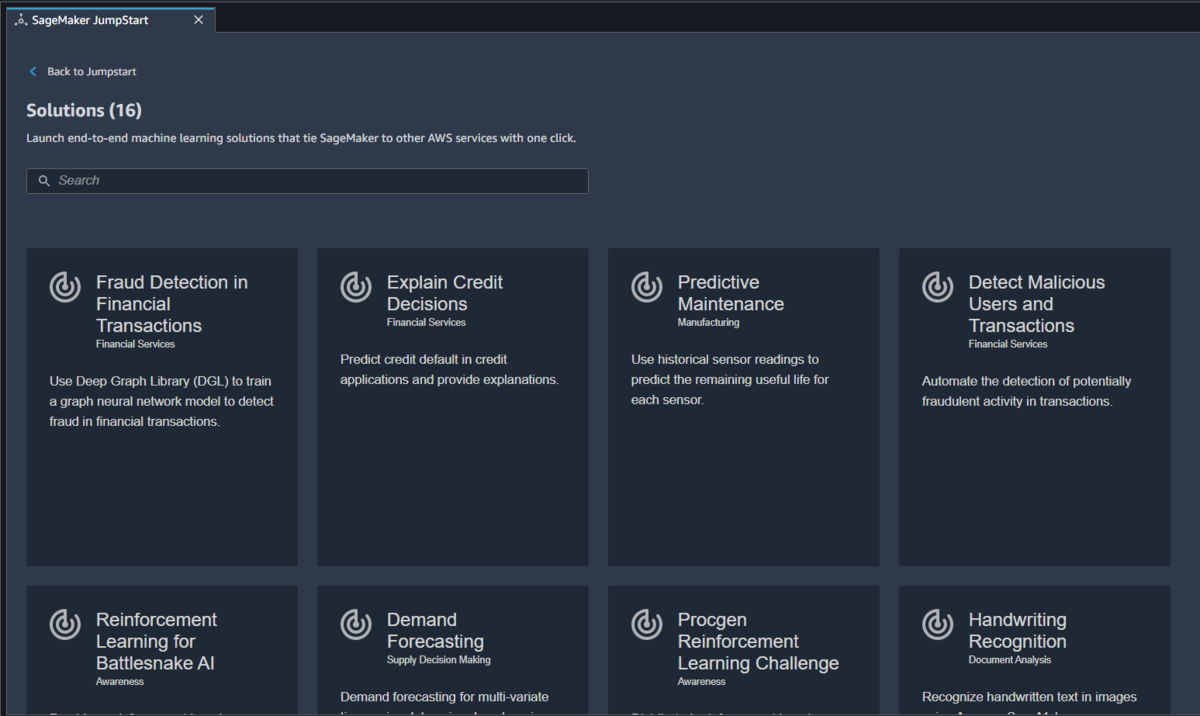Click the back arrow chevron icon

[33, 72]
